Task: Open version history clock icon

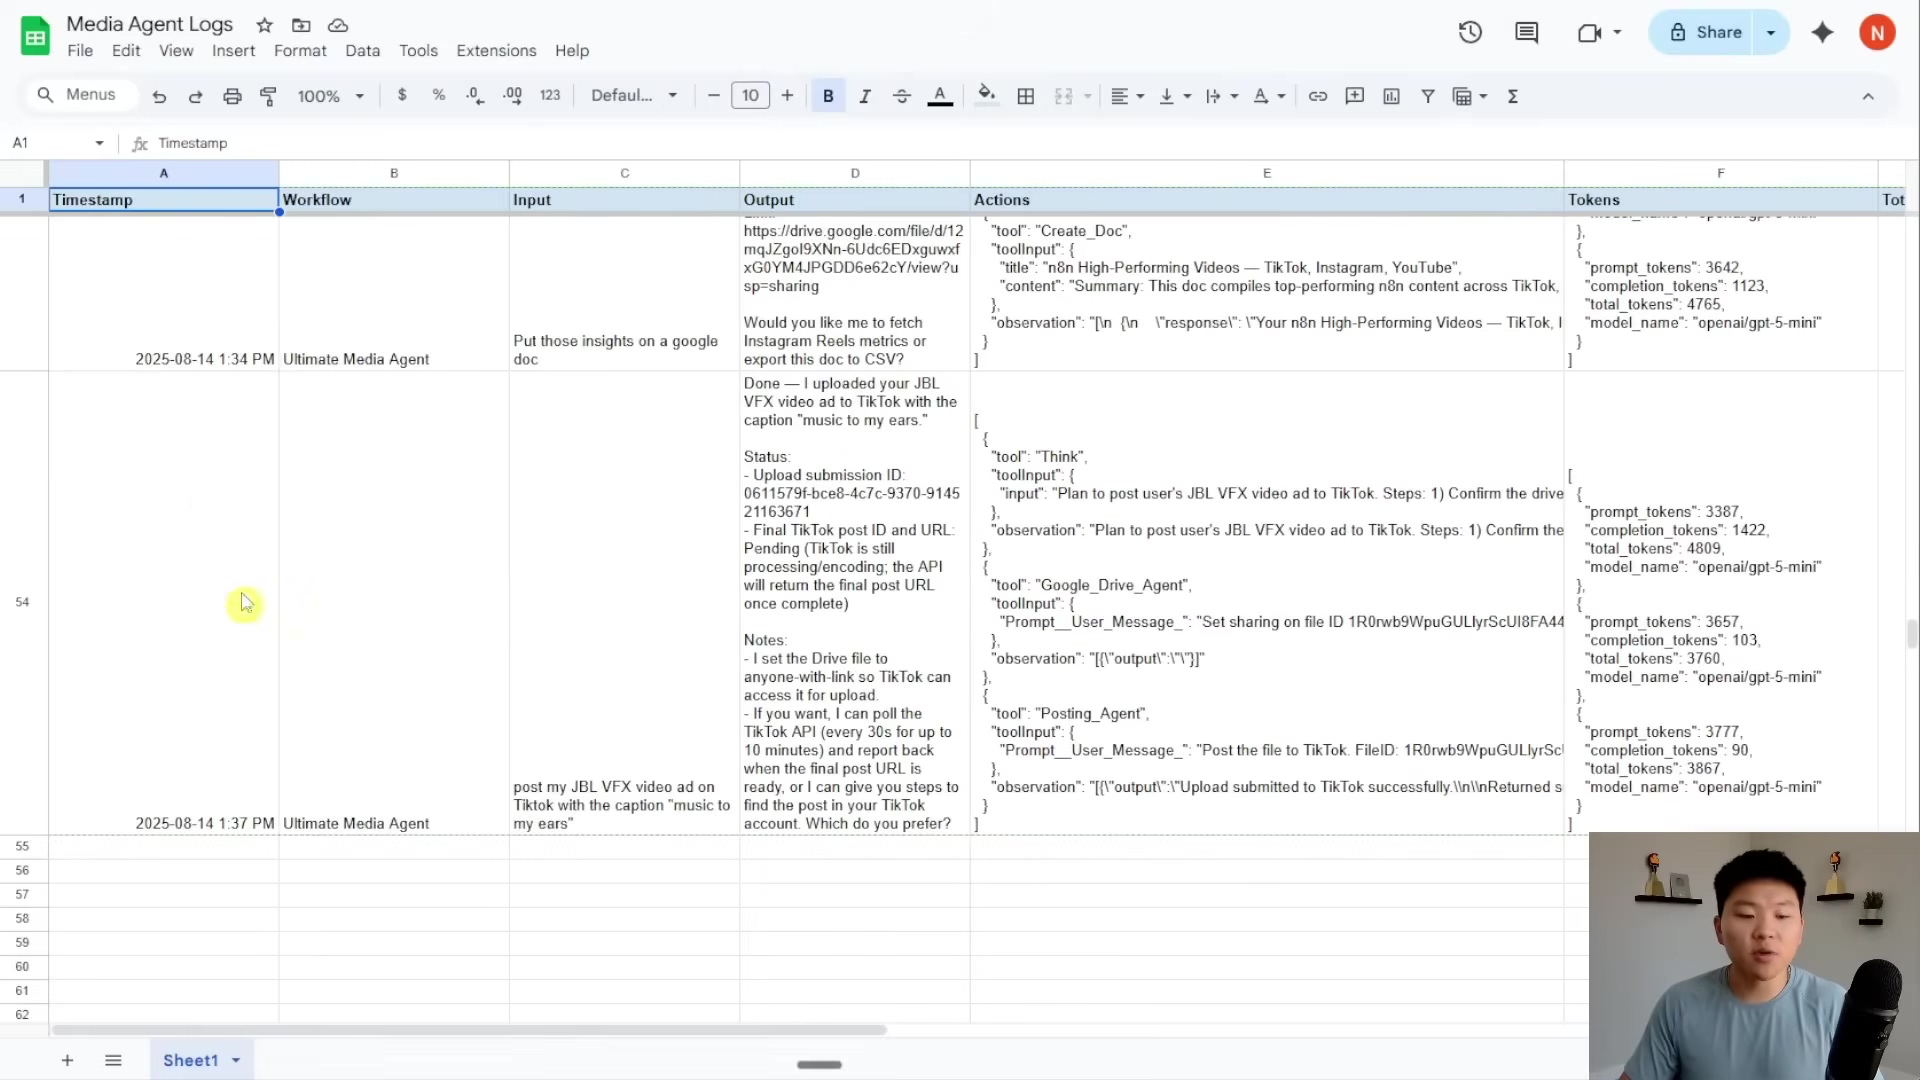Action: coord(1469,32)
